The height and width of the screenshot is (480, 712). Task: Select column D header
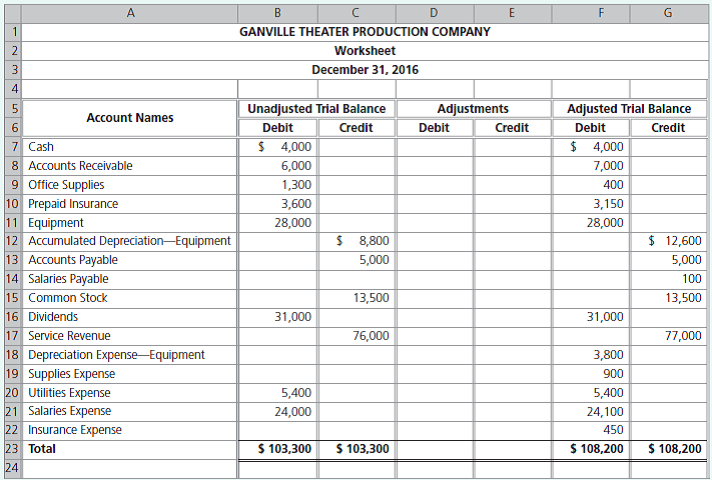coord(434,13)
